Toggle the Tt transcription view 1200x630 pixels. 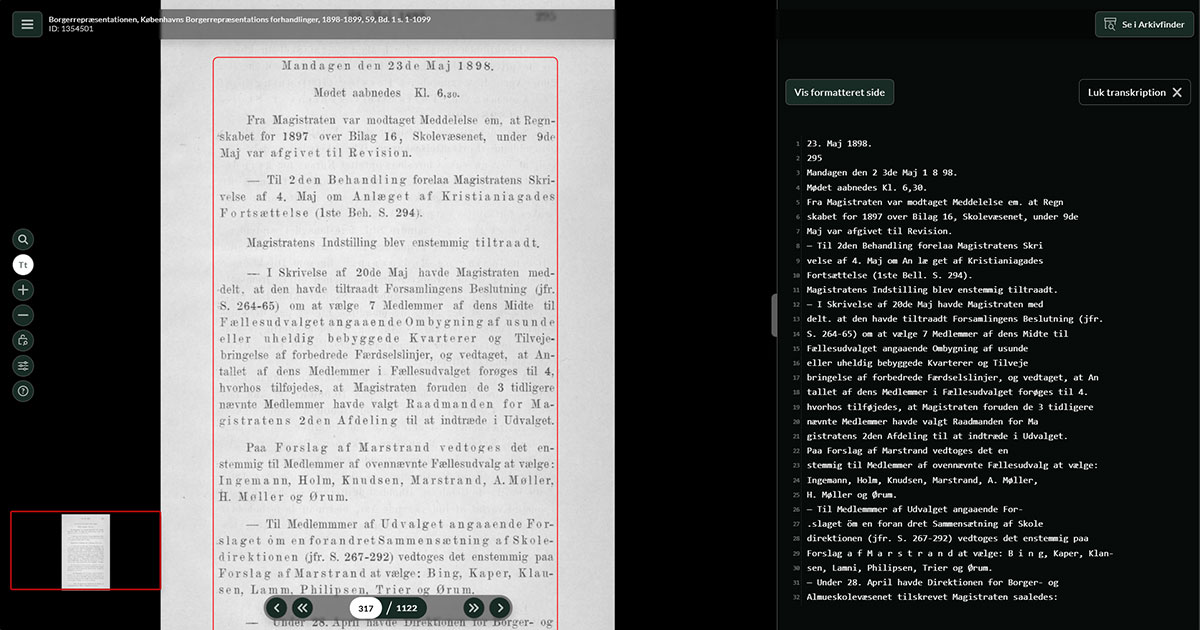pos(23,265)
